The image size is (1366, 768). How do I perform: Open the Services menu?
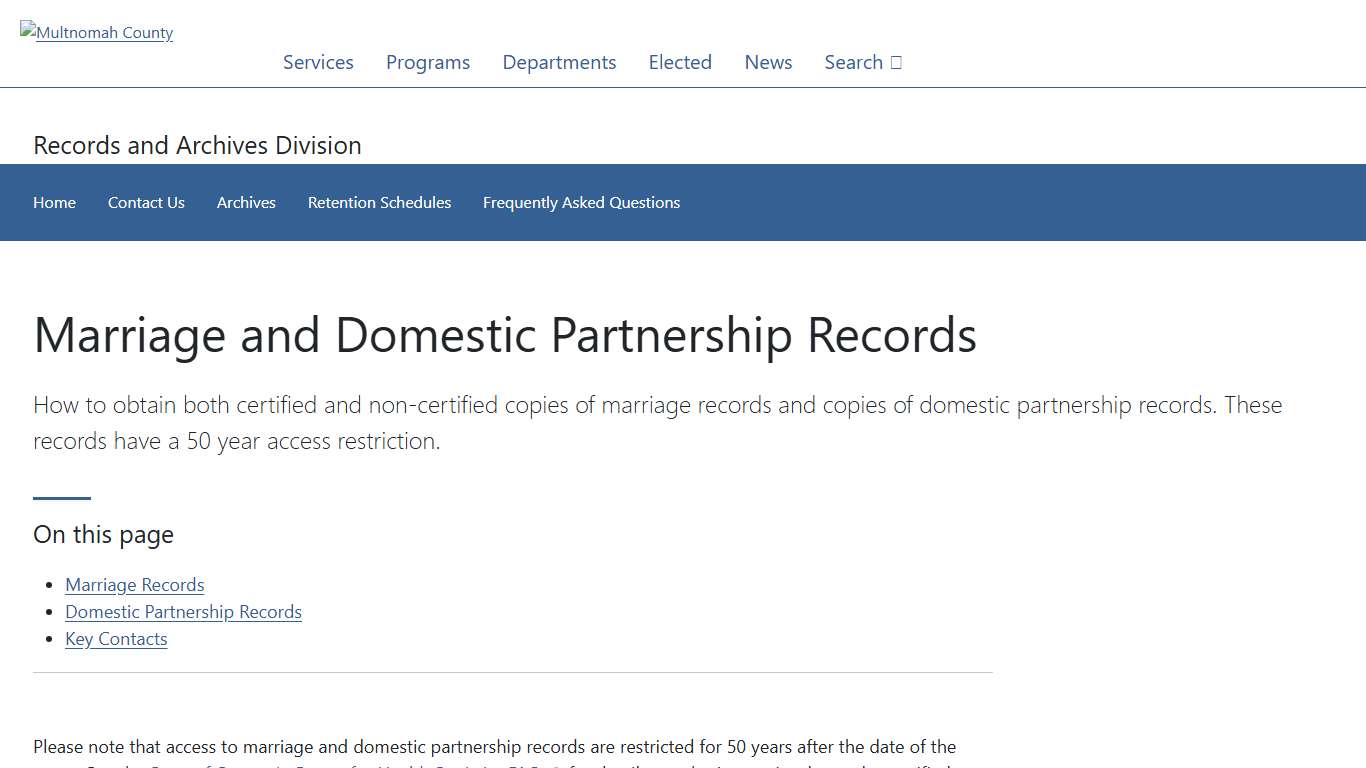point(318,62)
